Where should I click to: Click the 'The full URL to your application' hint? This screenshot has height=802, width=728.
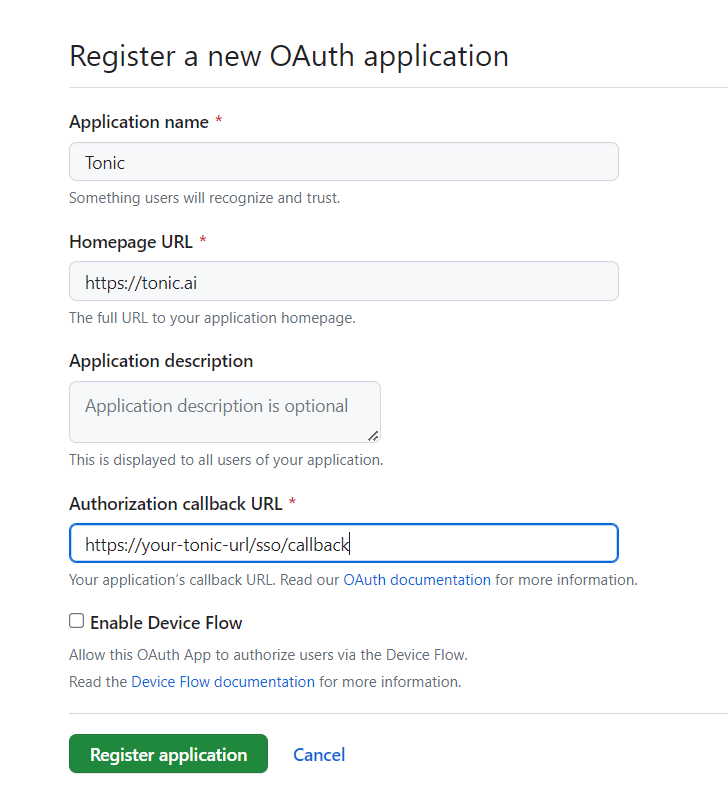click(x=212, y=318)
